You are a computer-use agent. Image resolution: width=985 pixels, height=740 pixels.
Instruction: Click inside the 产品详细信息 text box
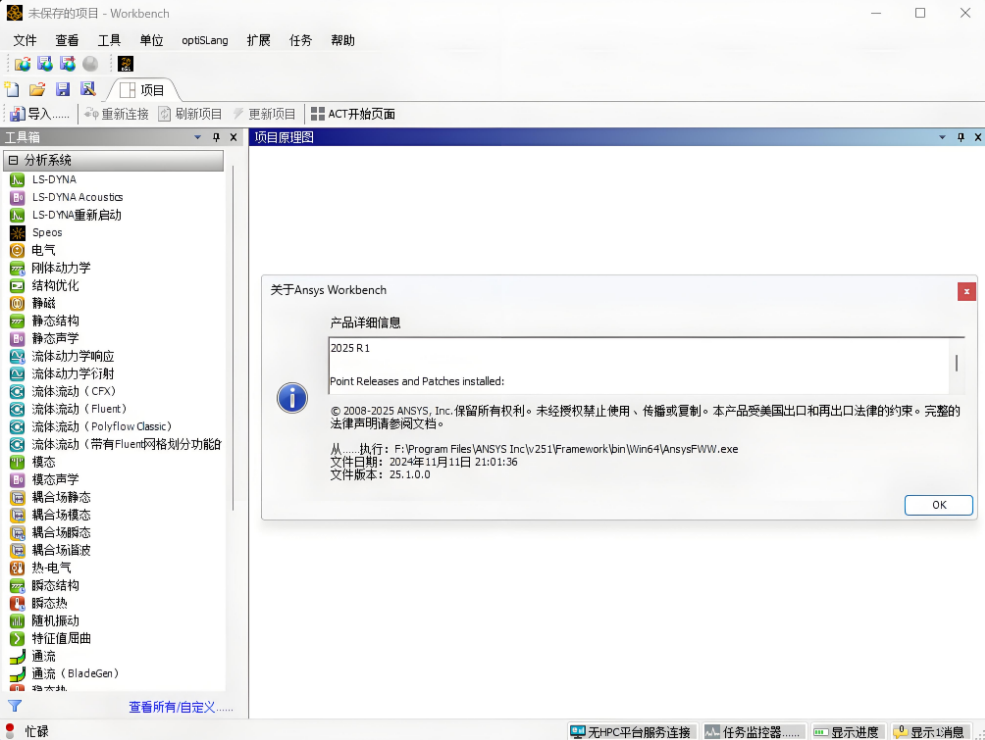click(639, 366)
